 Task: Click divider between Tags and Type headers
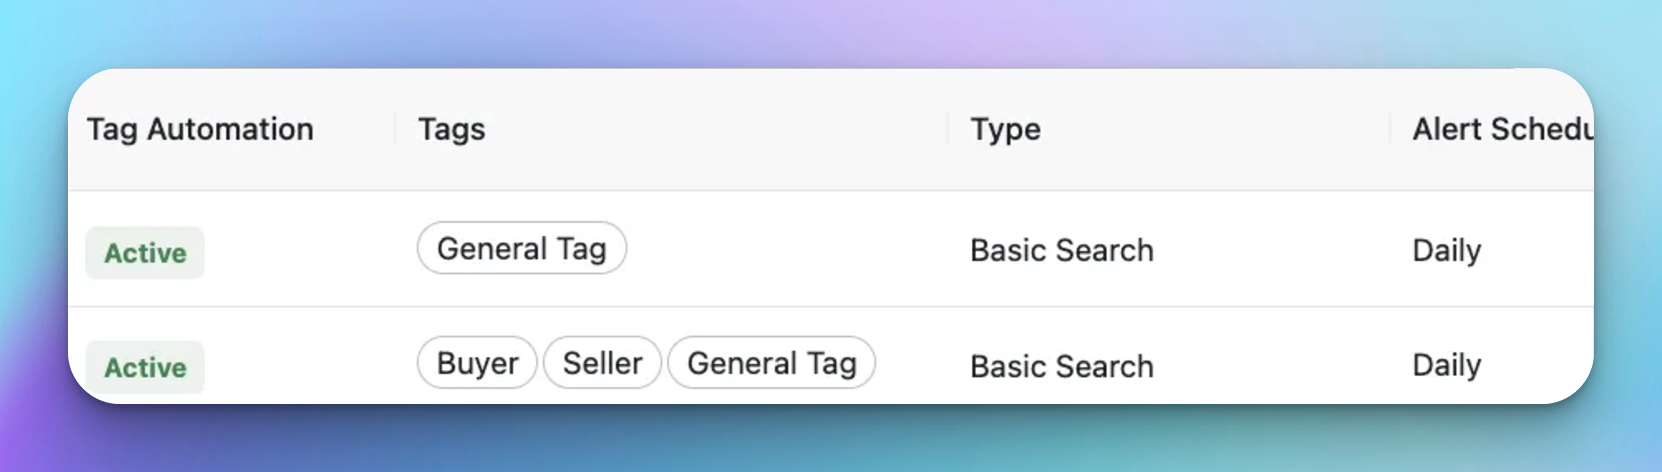pos(948,129)
